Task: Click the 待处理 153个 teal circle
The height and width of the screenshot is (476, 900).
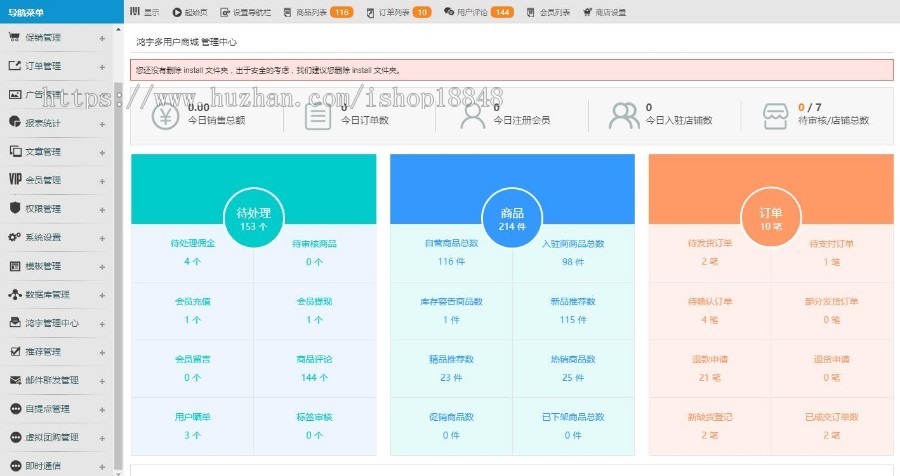Action: click(253, 218)
